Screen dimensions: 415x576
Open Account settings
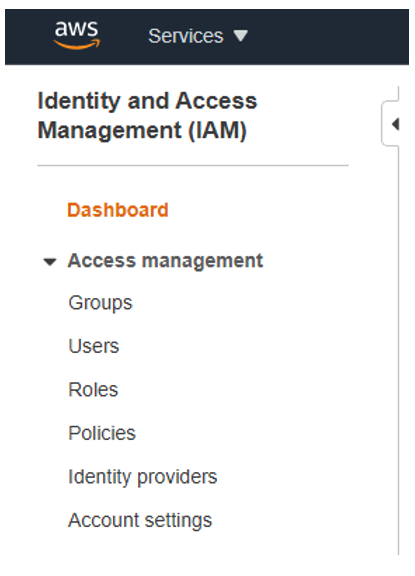(x=140, y=521)
